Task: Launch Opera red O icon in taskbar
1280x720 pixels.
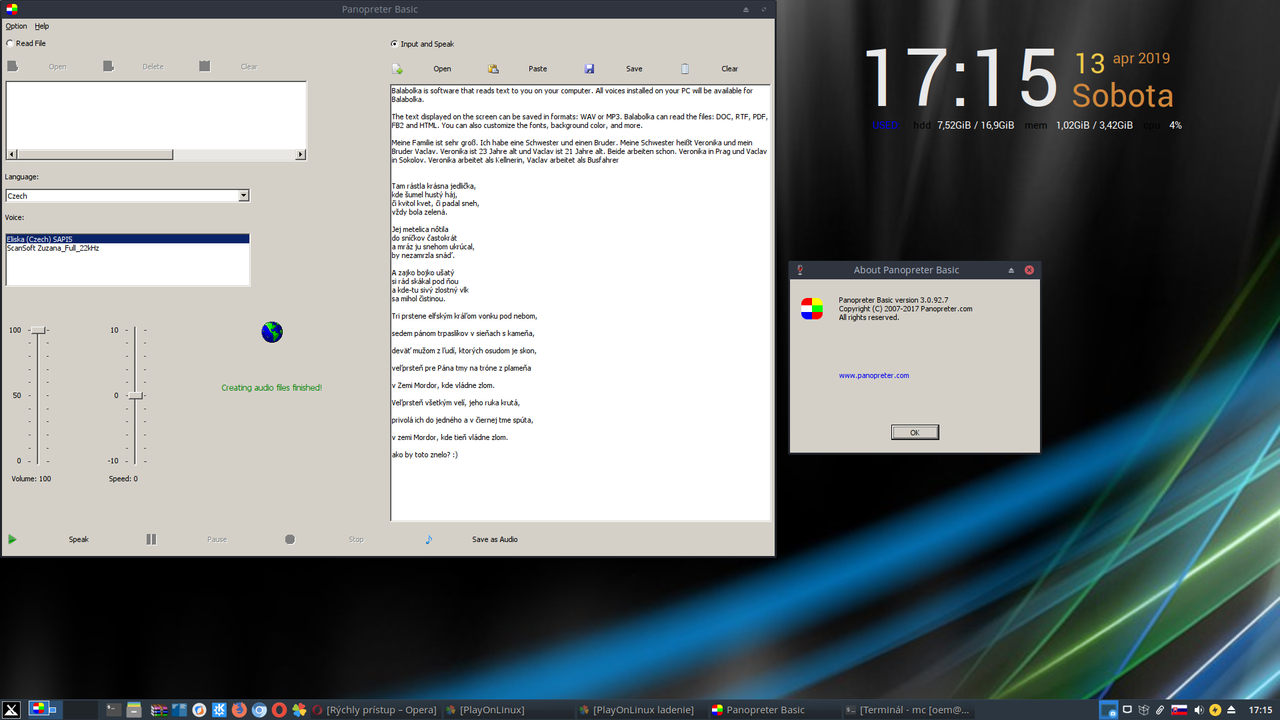Action: (279, 710)
